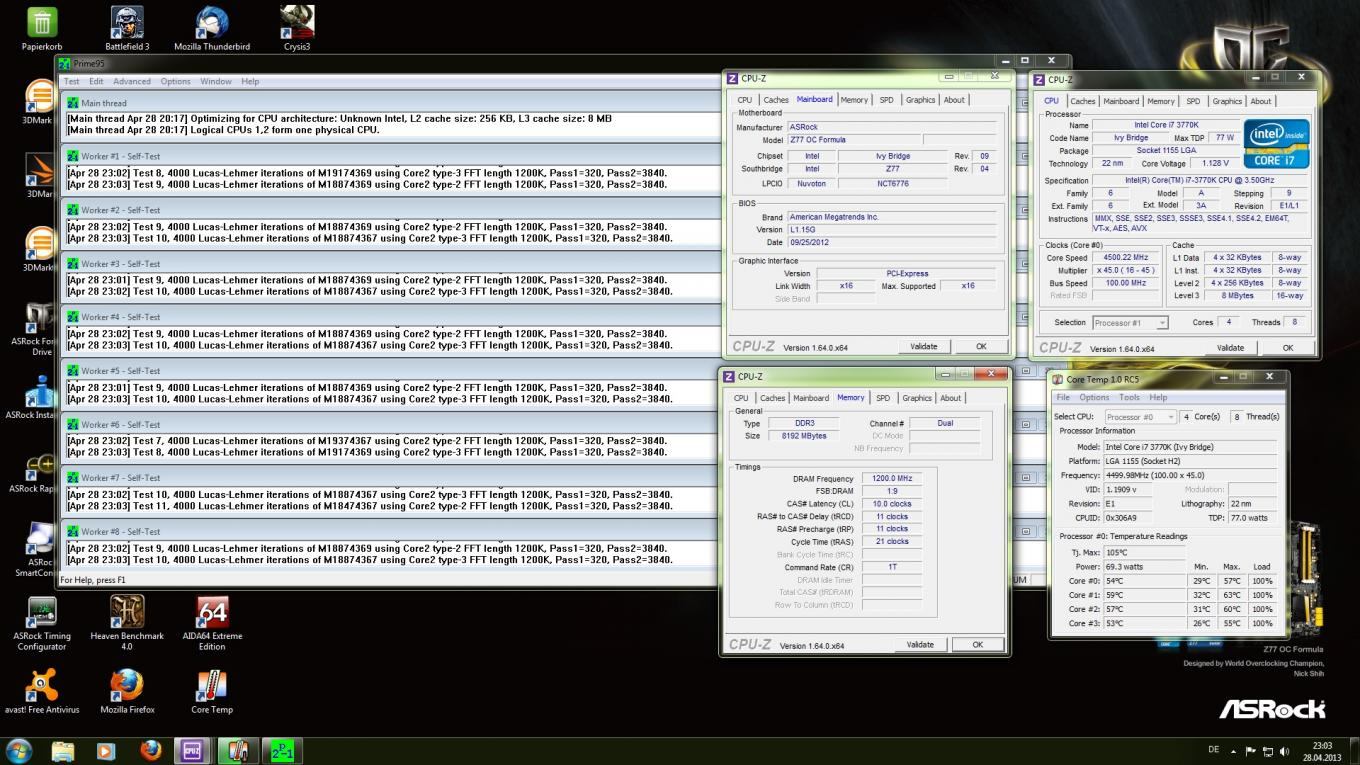
Task: Select the Mainboard tab in the CPU-Z Memory window
Action: coord(811,398)
